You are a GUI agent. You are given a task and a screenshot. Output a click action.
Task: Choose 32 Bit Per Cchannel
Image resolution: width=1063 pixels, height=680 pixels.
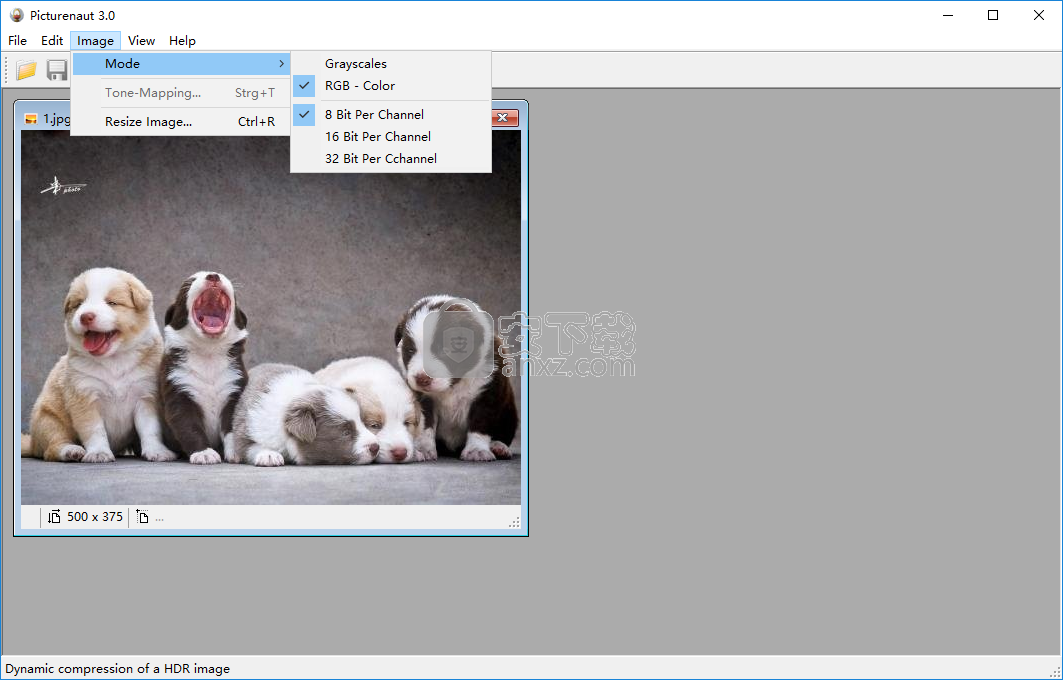(391, 158)
